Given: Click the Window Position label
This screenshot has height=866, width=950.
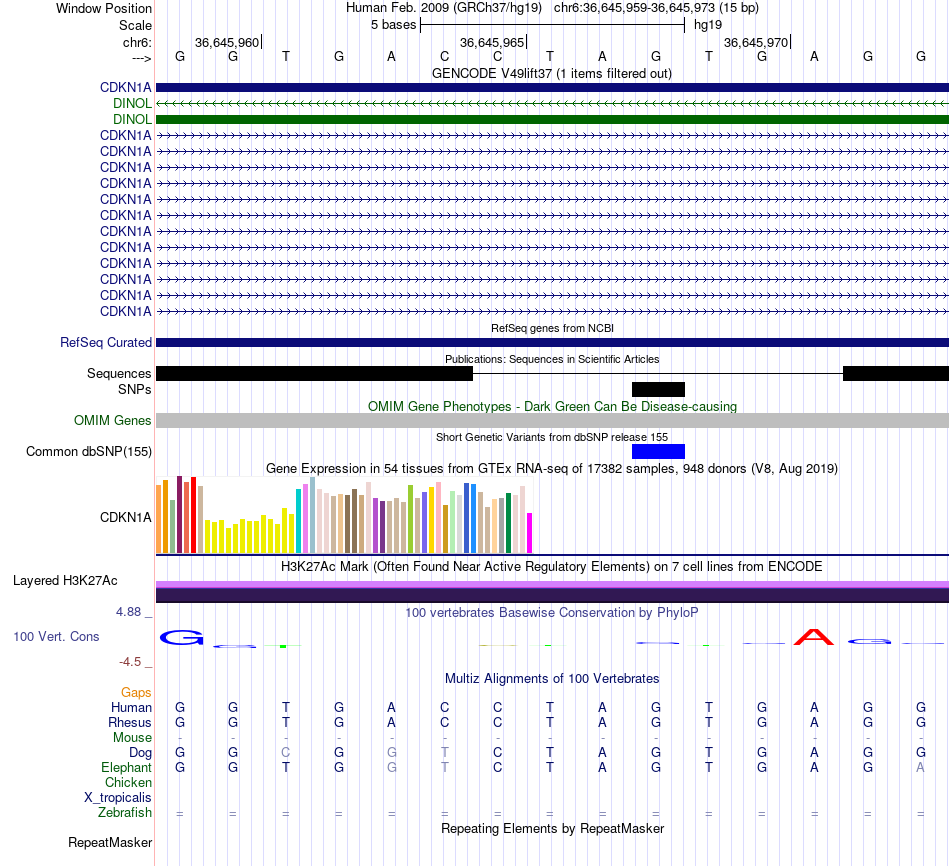Looking at the screenshot, I should click(x=104, y=8).
